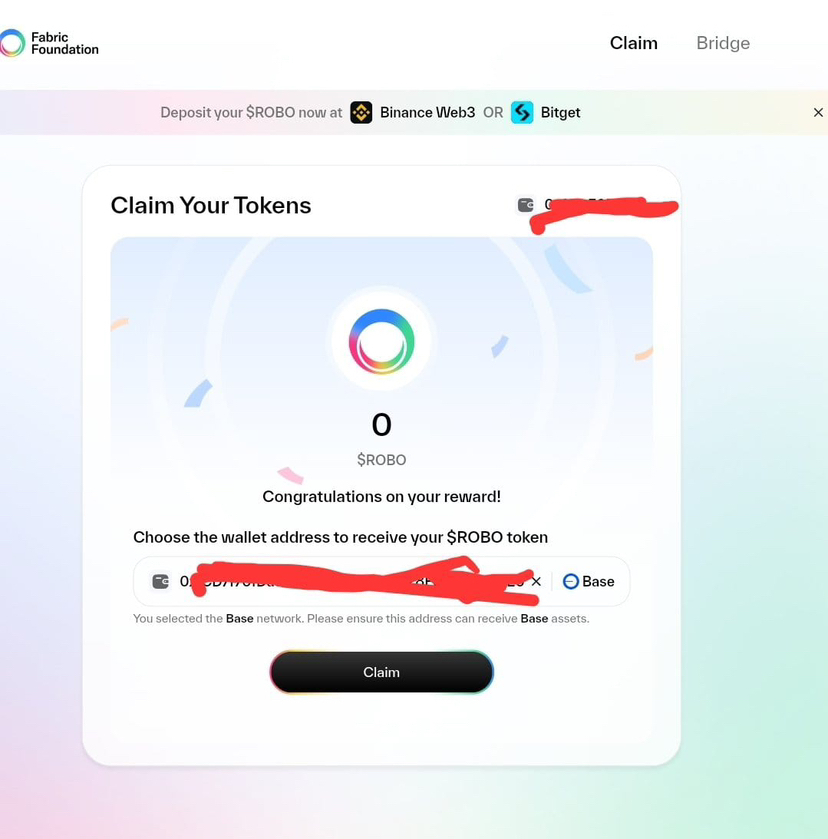Viewport: 828px width, 839px height.
Task: Switch to the Bridge tab
Action: [x=723, y=43]
